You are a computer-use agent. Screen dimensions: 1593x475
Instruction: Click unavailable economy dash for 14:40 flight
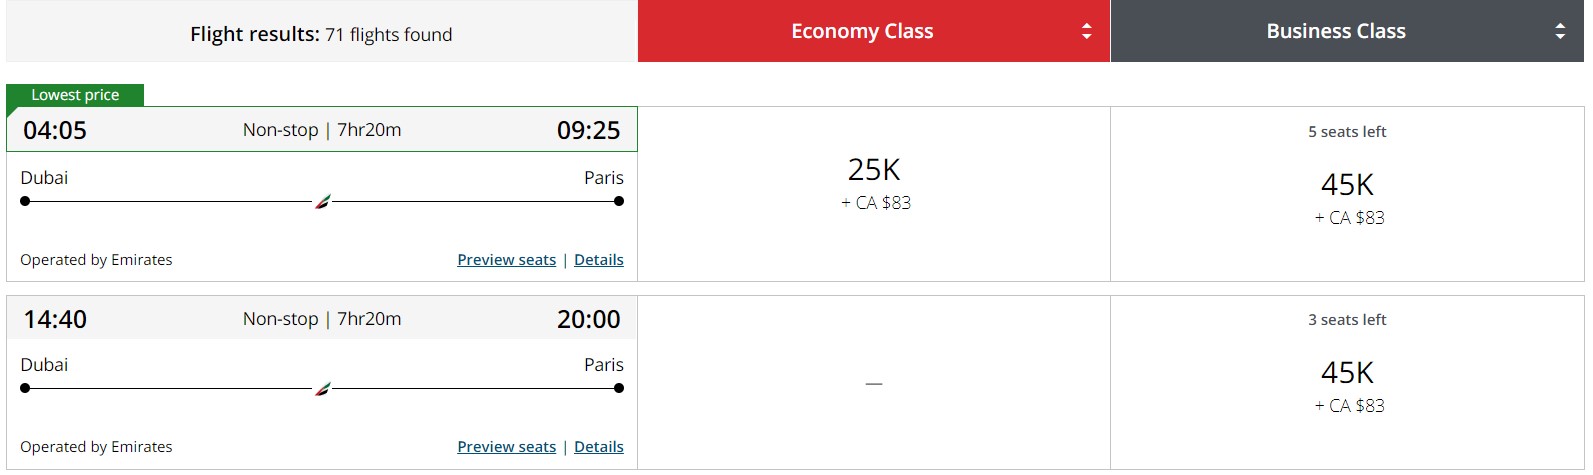click(874, 384)
